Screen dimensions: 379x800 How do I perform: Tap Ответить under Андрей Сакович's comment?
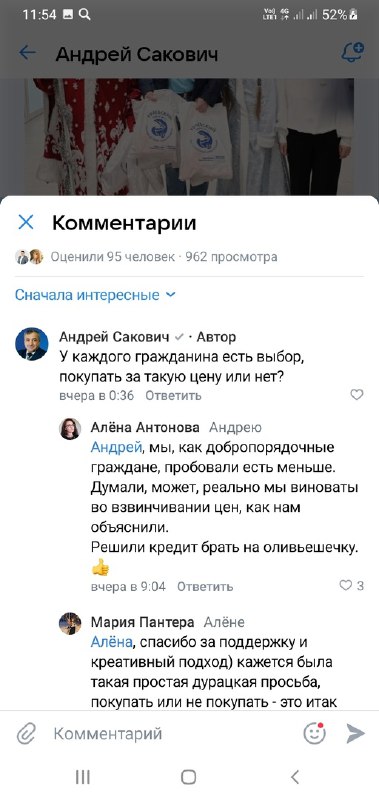point(173,395)
